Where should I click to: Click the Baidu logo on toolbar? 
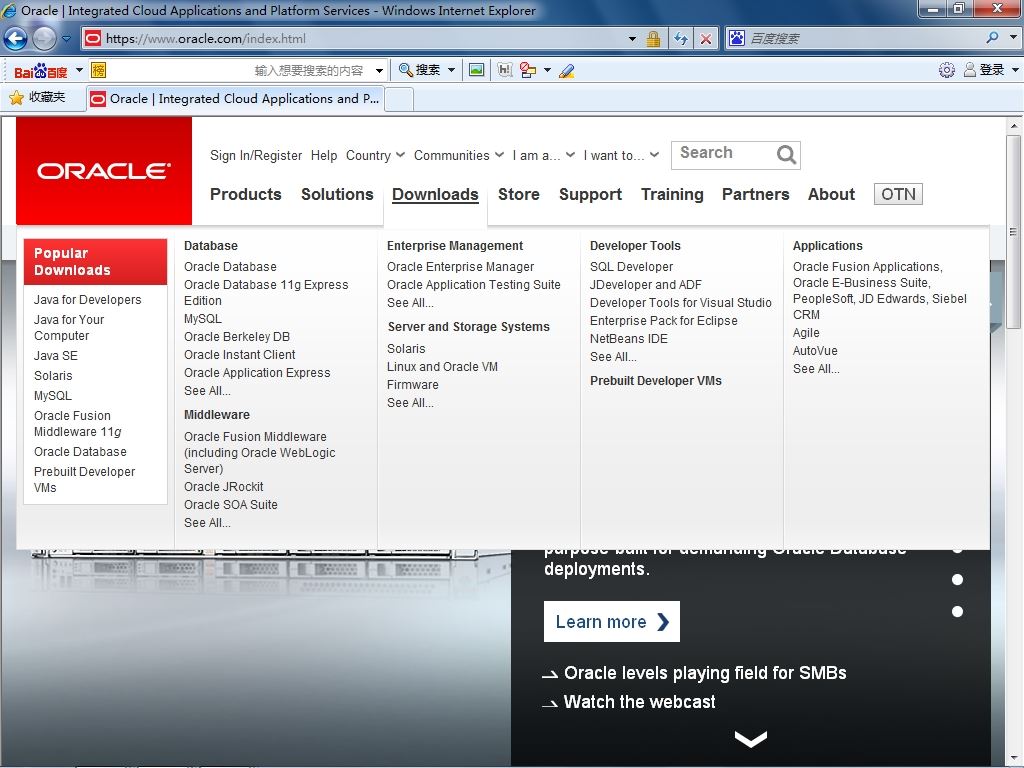point(40,70)
